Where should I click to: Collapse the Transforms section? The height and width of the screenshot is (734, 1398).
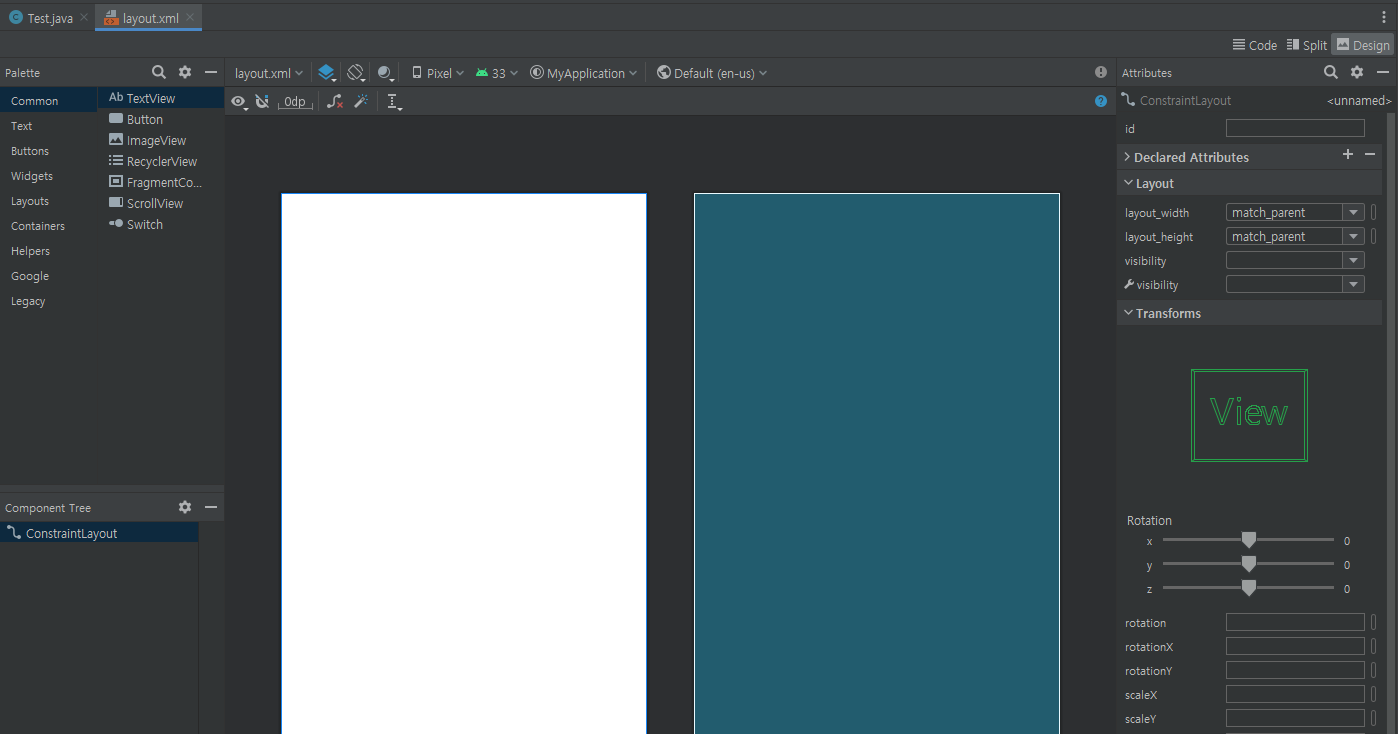click(1127, 313)
